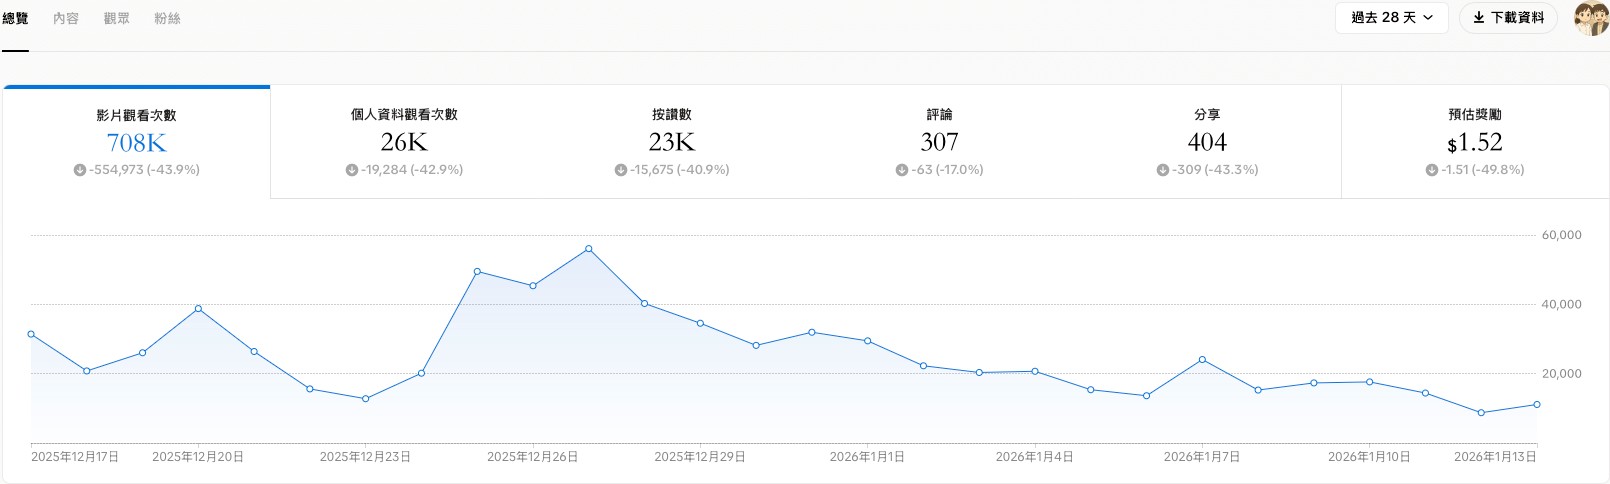Click the 下載資料 button
Image resolution: width=1610 pixels, height=484 pixels.
(1508, 18)
